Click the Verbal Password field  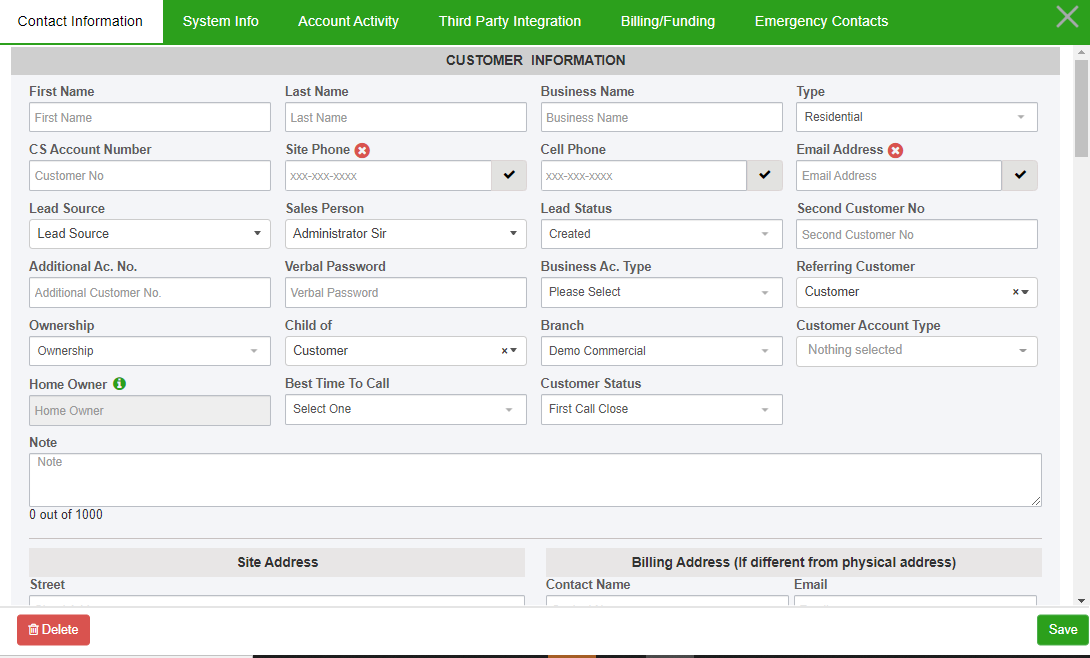pos(405,293)
